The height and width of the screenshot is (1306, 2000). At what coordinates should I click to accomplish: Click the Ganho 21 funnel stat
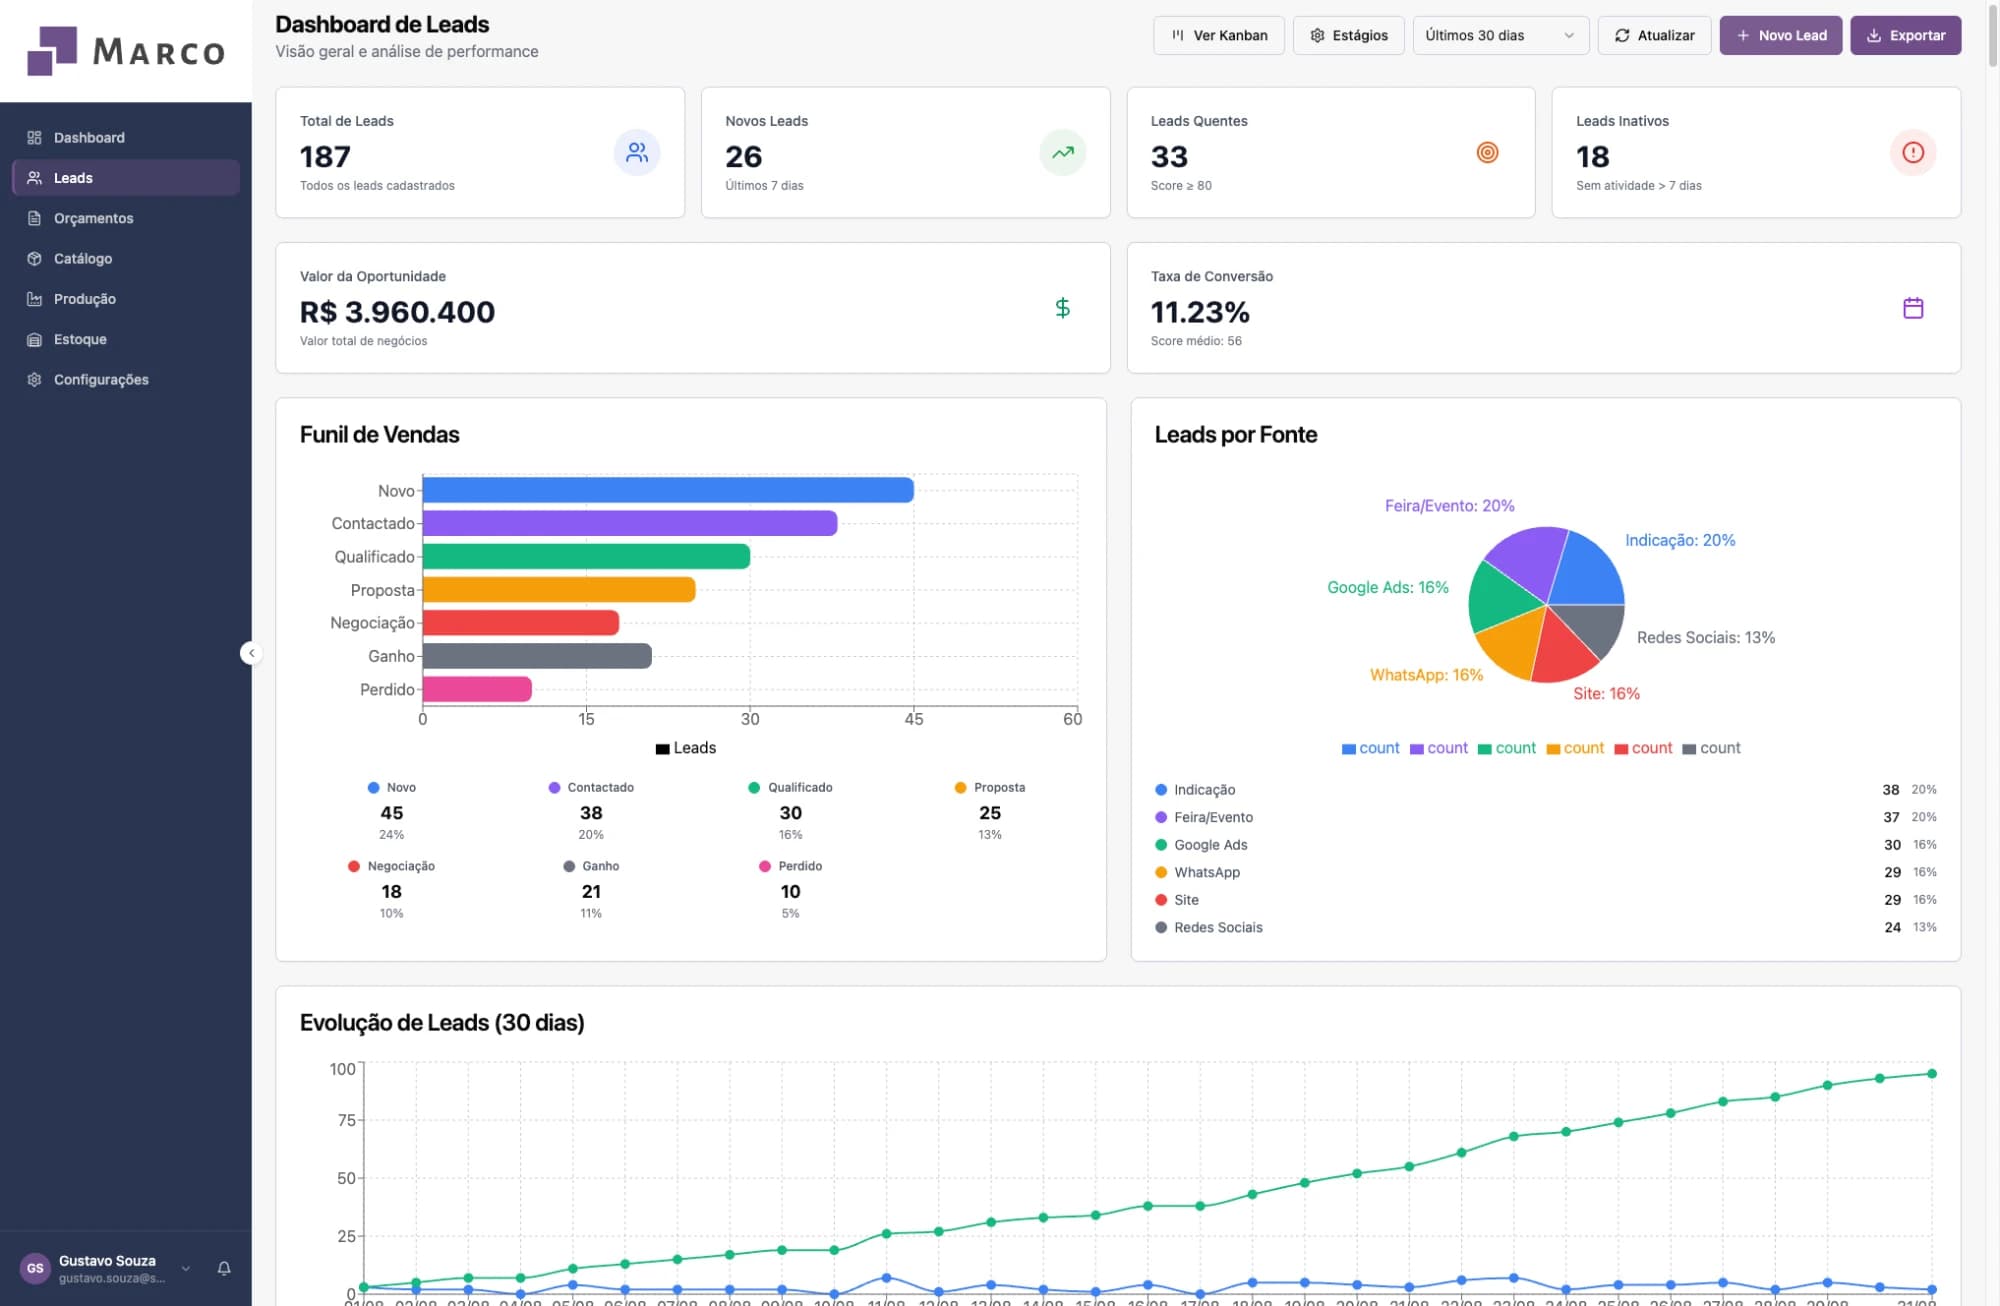[x=591, y=889]
